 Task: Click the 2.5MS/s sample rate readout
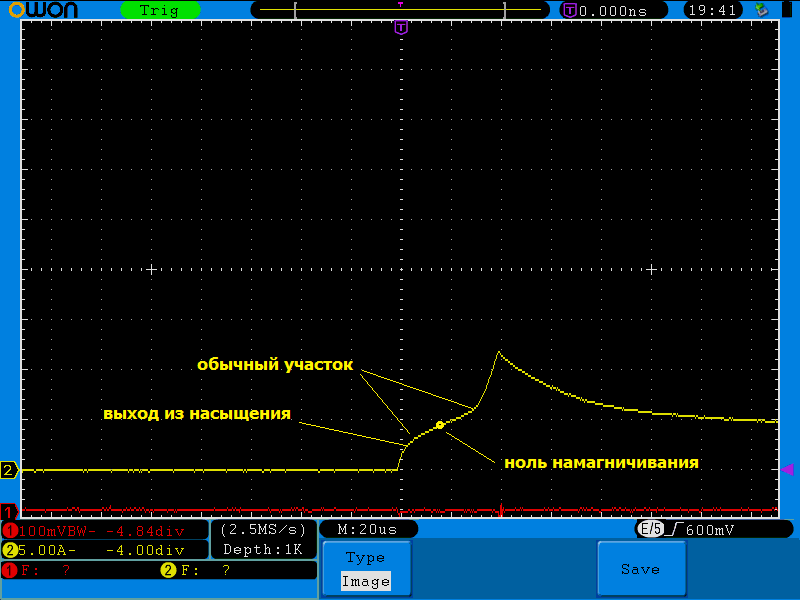(263, 528)
